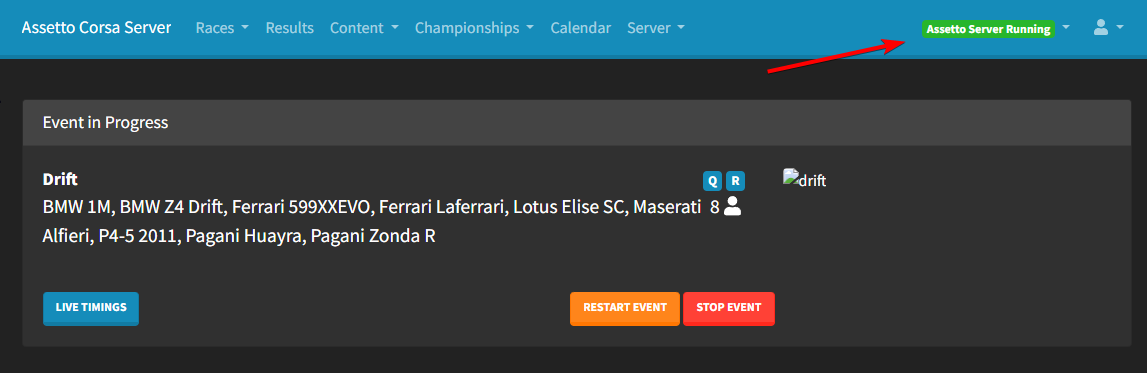Open the Content dropdown menu
Viewport: 1147px width, 373px height.
coord(364,28)
